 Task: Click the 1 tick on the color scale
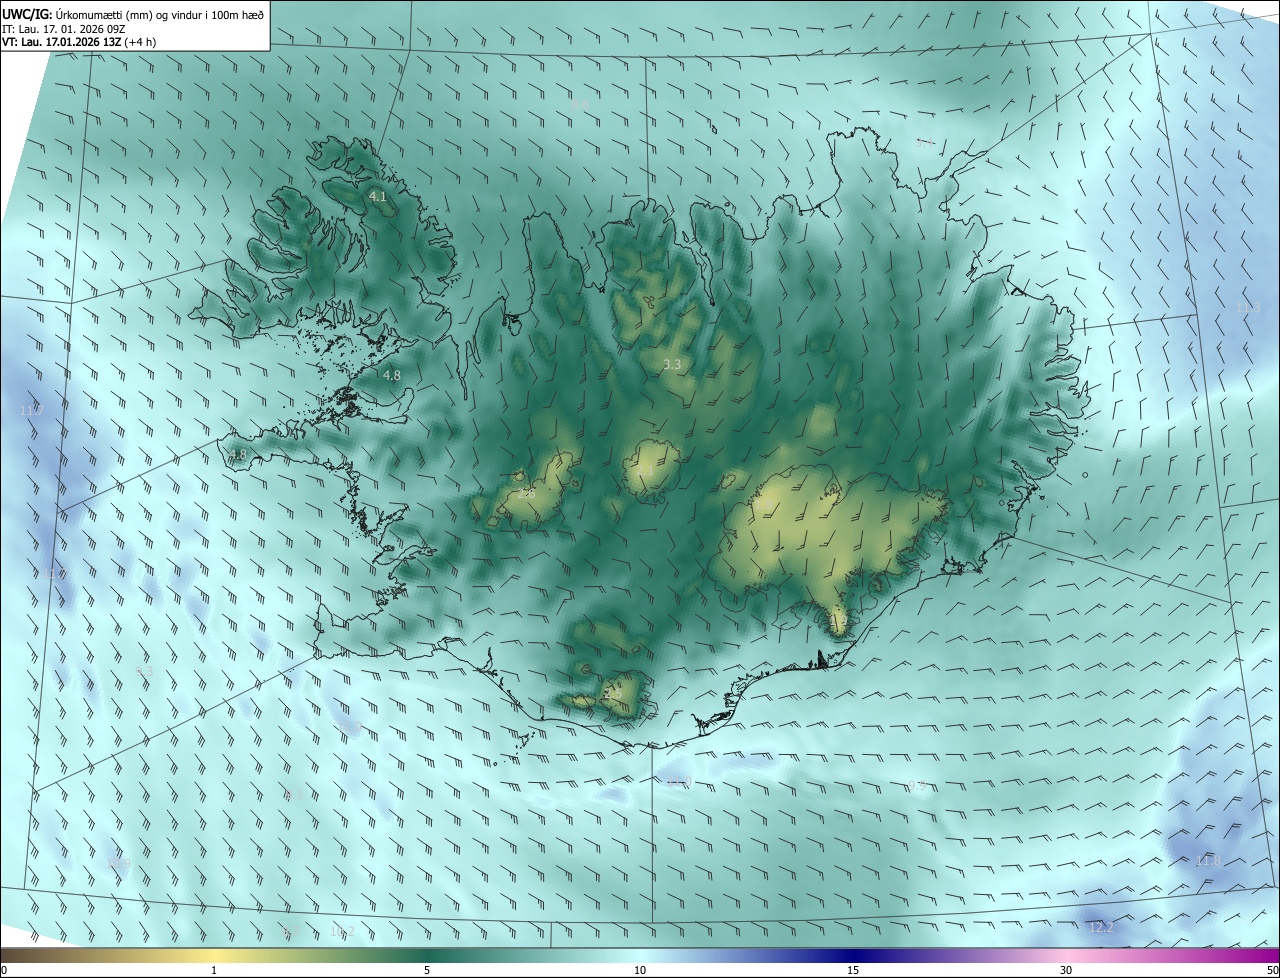pyautogui.click(x=214, y=970)
